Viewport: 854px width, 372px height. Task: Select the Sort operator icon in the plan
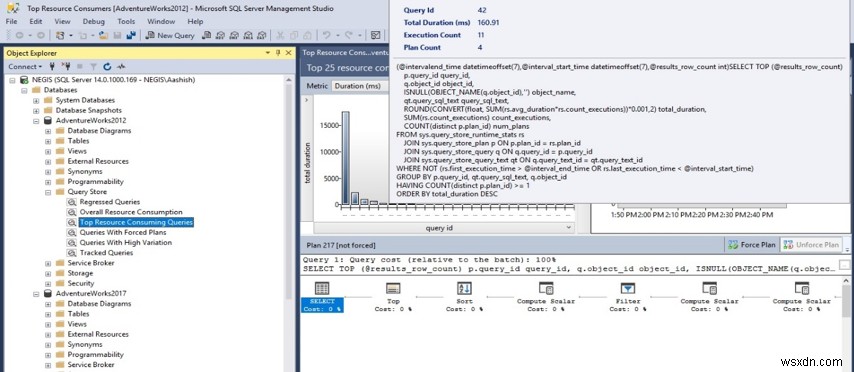tap(464, 288)
